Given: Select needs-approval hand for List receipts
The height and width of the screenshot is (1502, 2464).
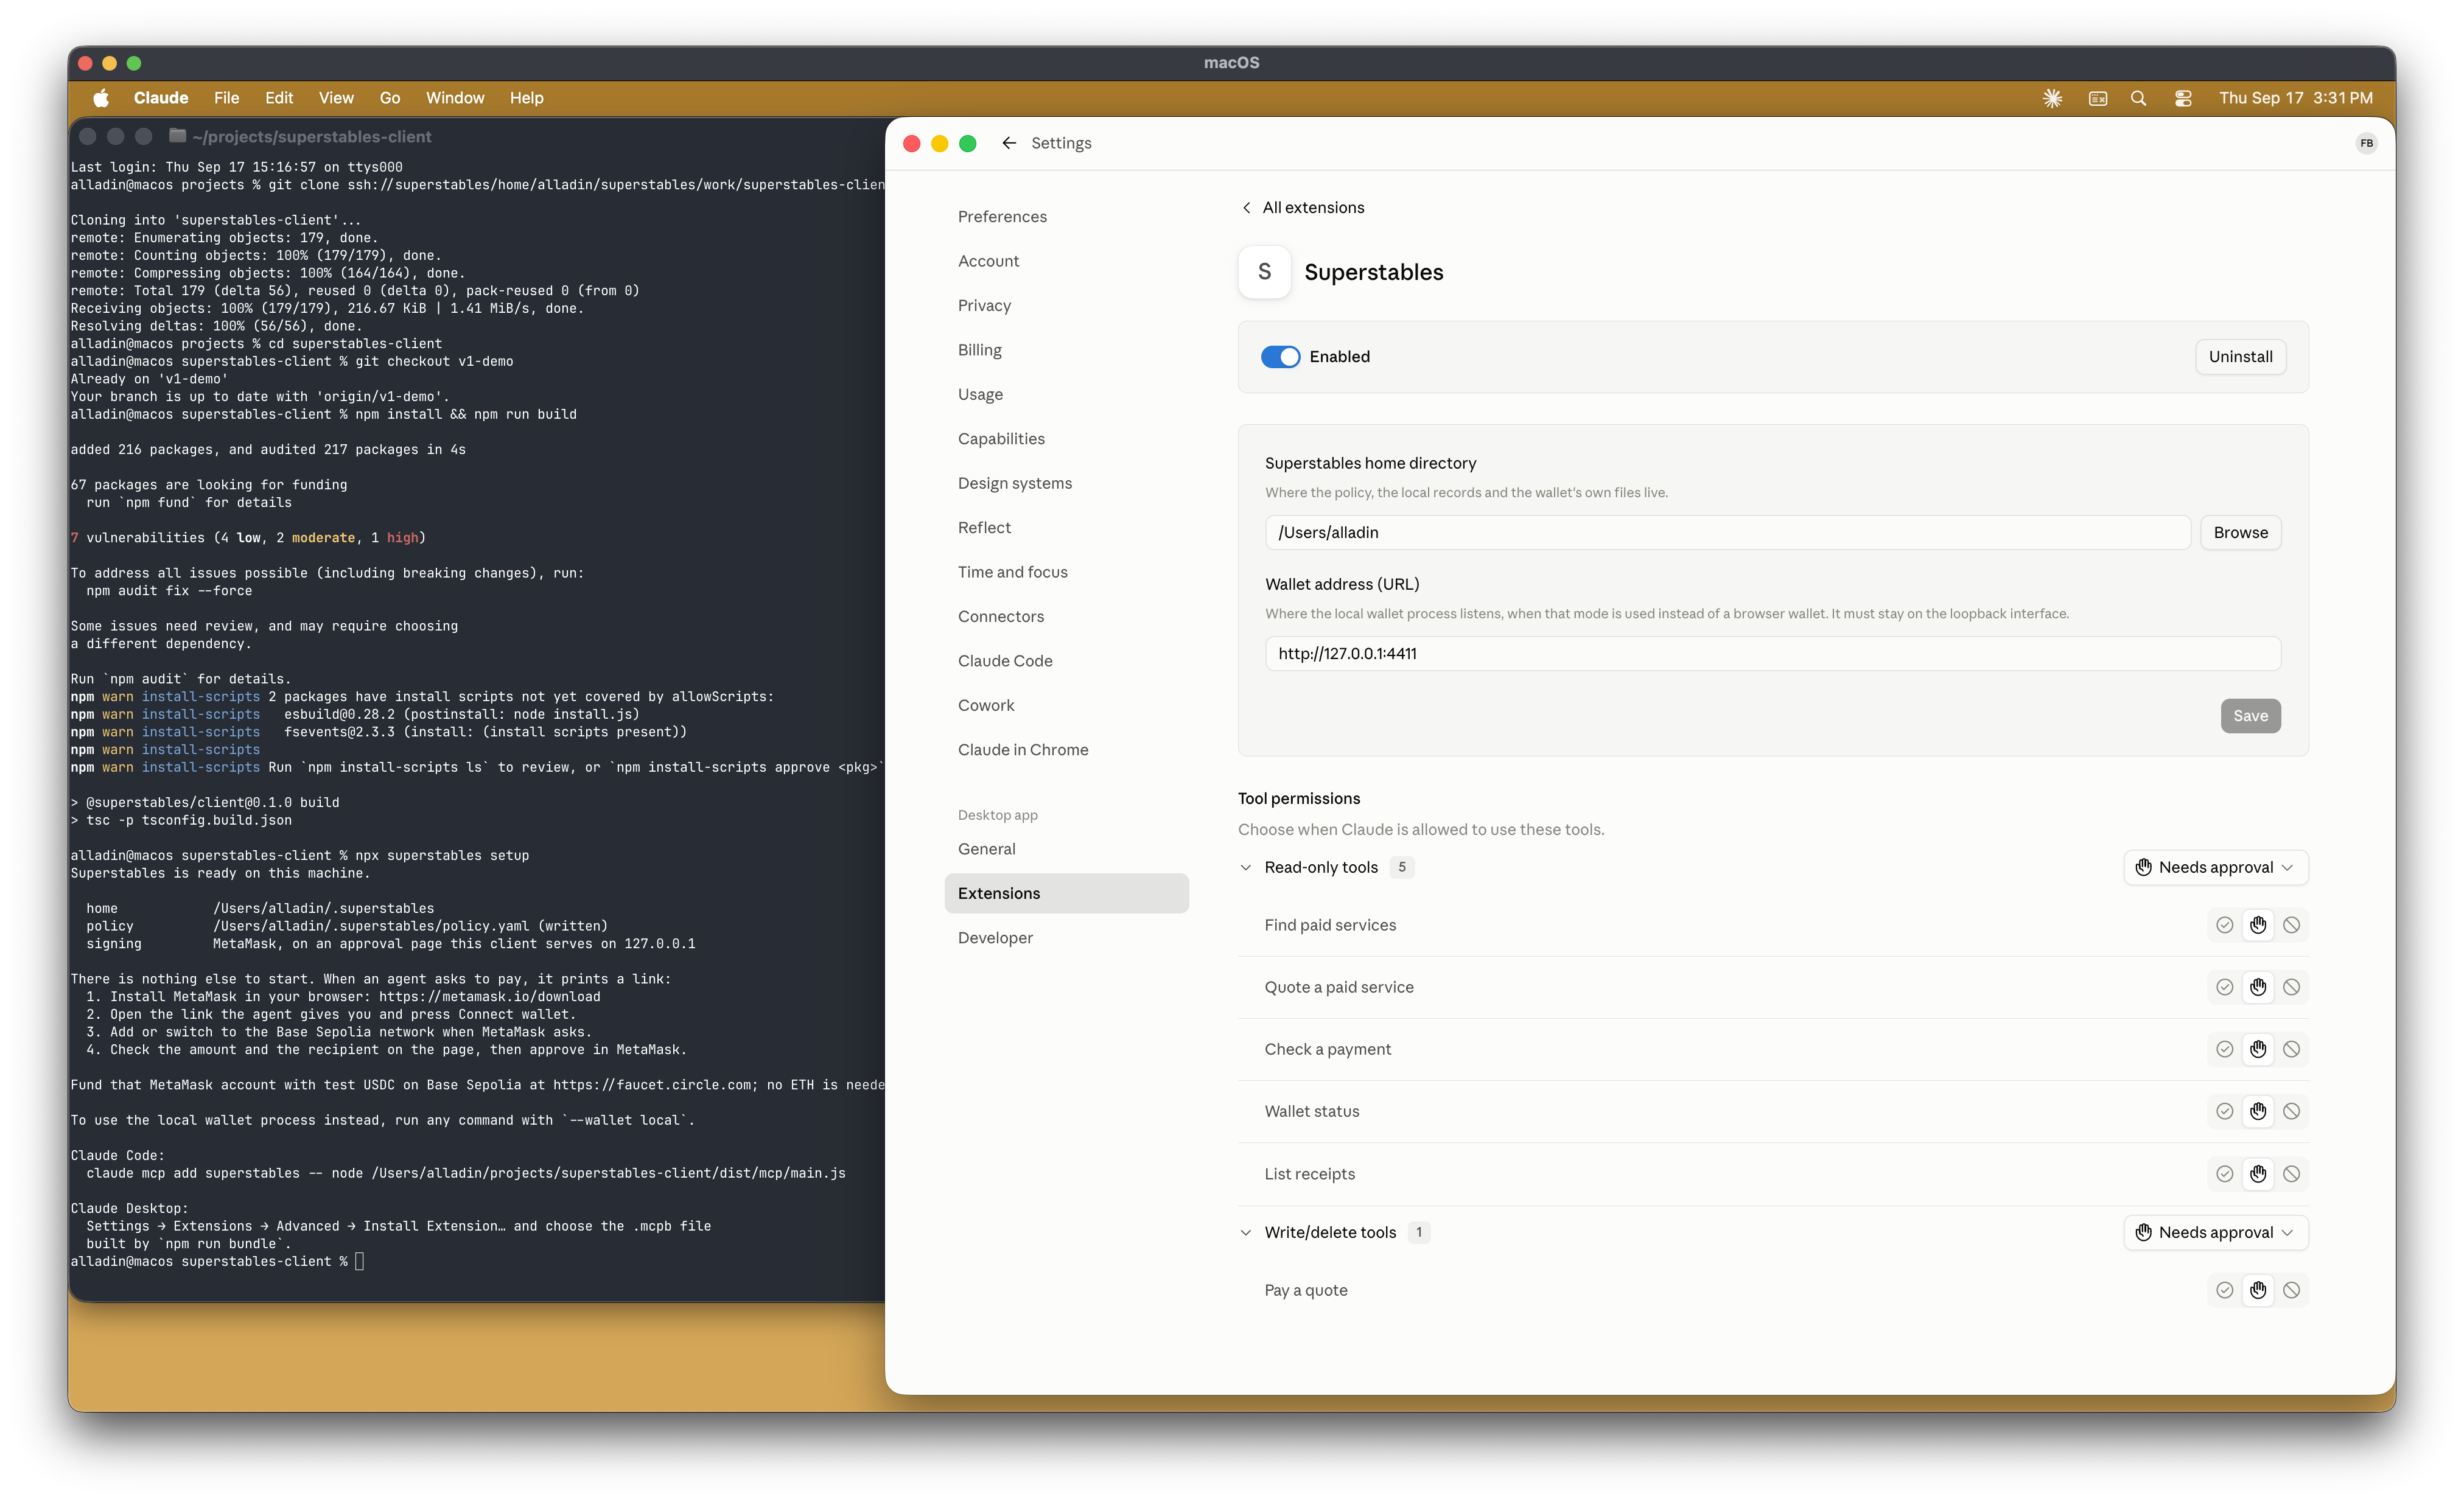Looking at the screenshot, I should click(x=2258, y=1174).
